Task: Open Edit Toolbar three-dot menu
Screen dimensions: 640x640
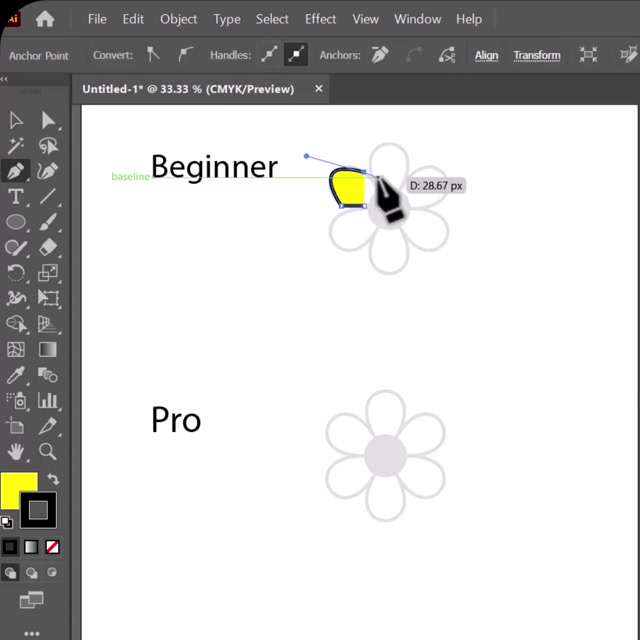Action: 31,632
